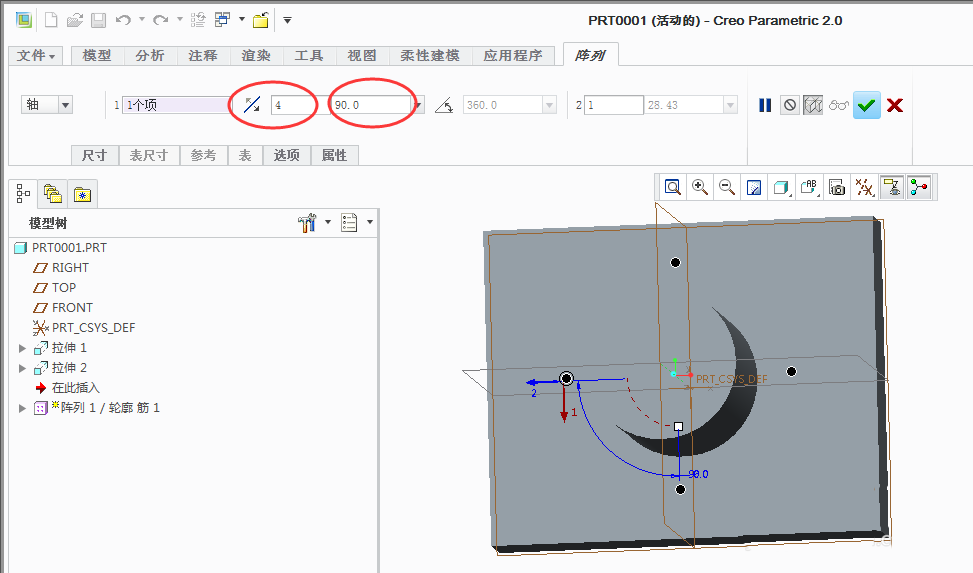Open the 28.43 second direction spacing dropdown
Screen dimensions: 973x573
tap(730, 105)
